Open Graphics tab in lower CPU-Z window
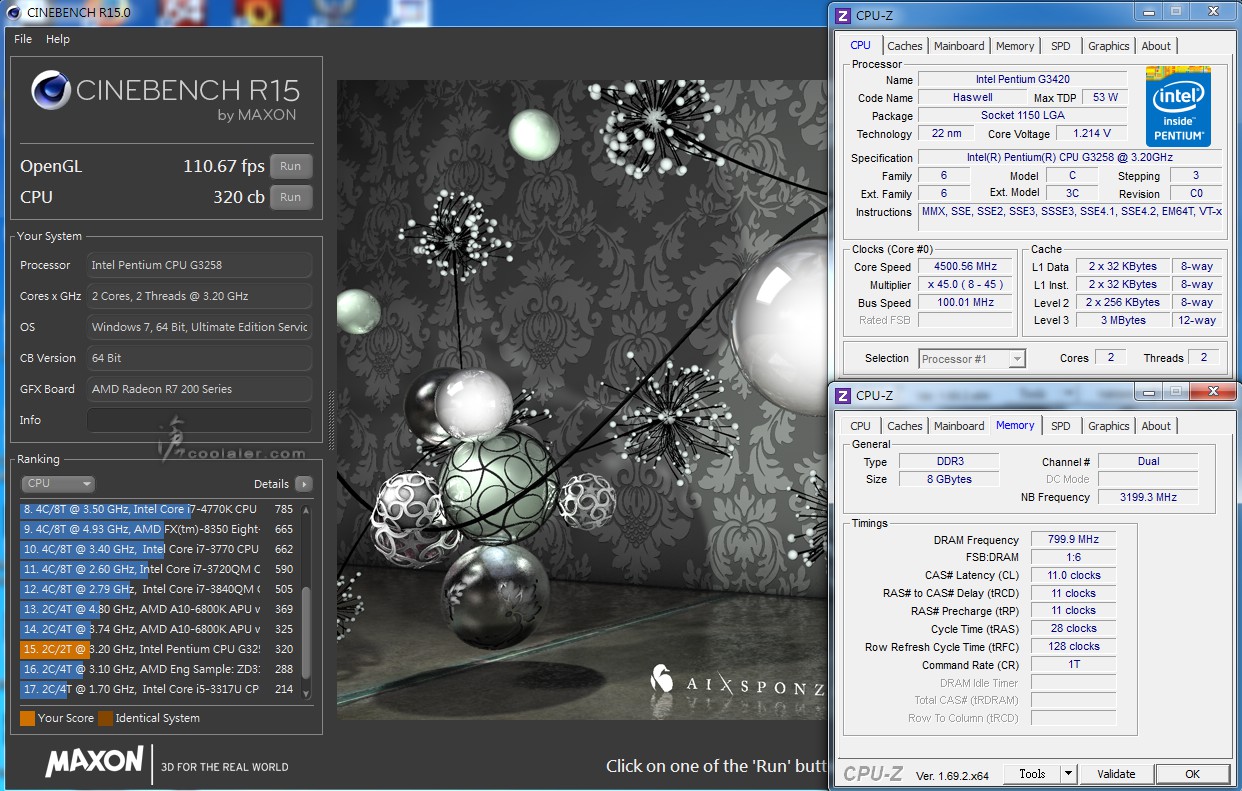Viewport: 1242px width, 791px height. 1109,426
